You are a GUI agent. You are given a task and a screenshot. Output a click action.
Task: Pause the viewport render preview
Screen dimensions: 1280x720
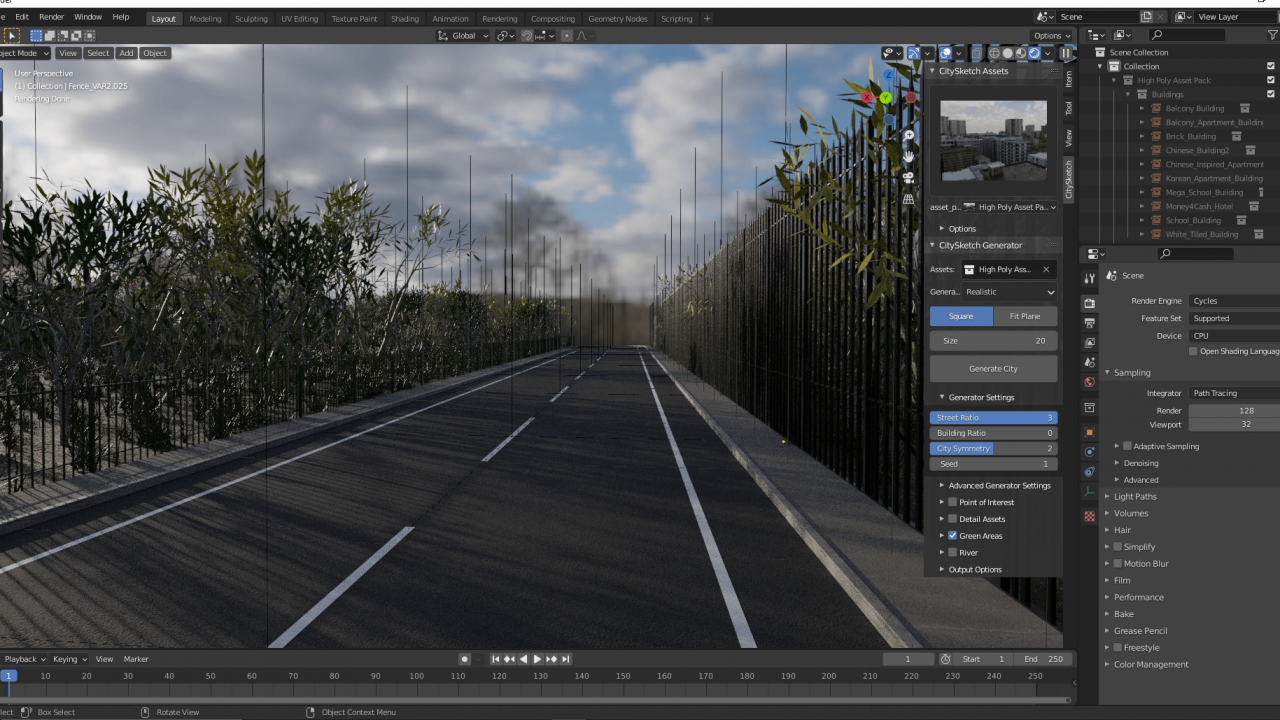pyautogui.click(x=1066, y=53)
